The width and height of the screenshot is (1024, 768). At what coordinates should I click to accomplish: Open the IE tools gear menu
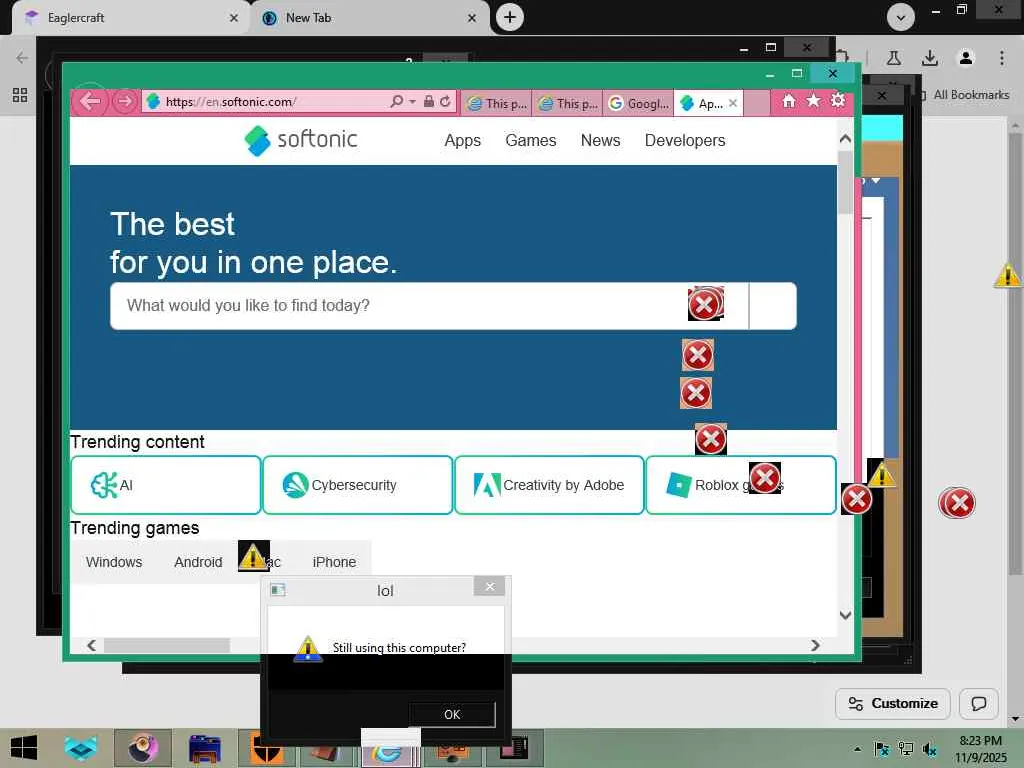point(837,101)
